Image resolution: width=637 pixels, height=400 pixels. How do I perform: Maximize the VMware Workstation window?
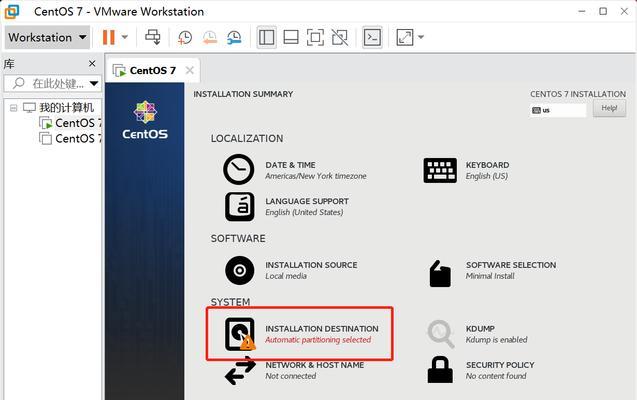click(603, 11)
